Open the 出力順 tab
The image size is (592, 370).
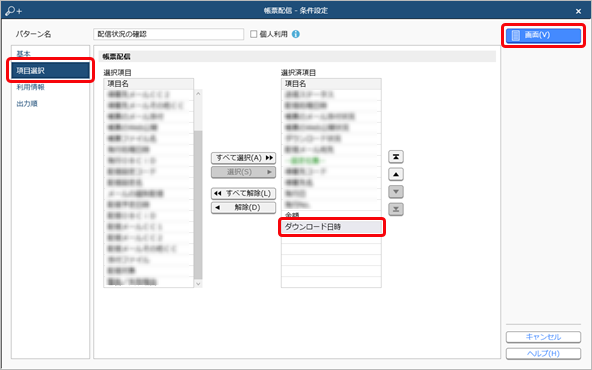[x=27, y=104]
